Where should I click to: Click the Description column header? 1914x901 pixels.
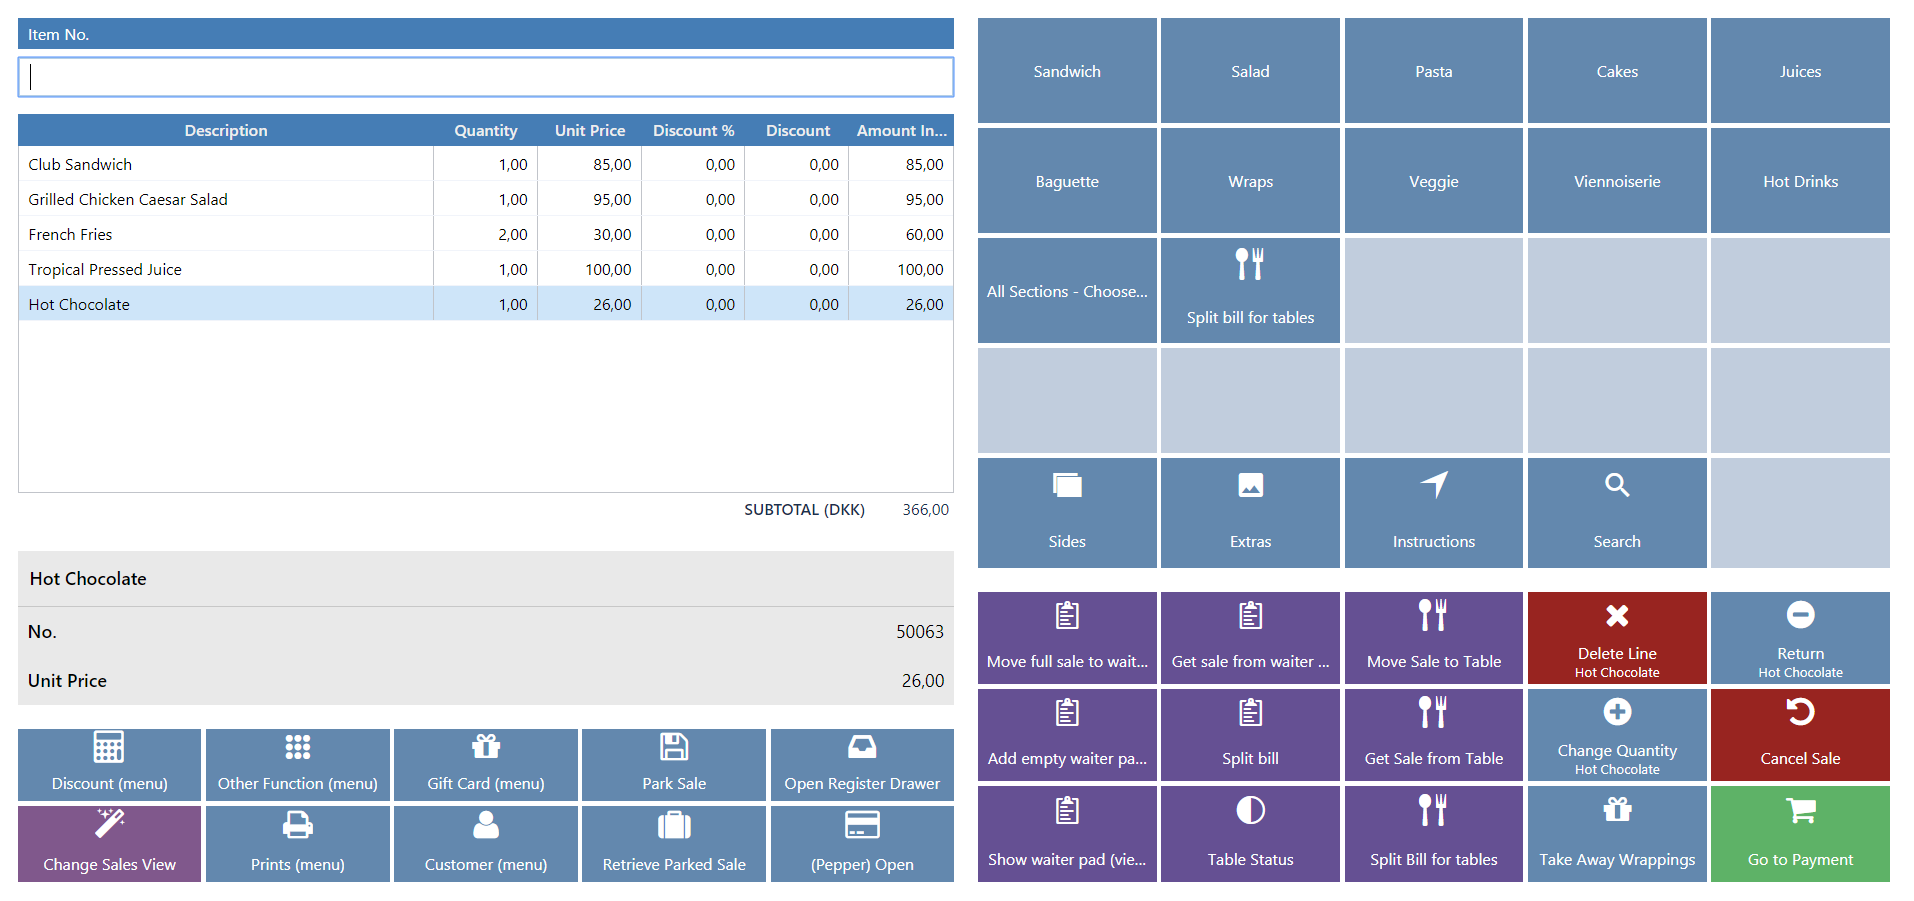(x=226, y=130)
